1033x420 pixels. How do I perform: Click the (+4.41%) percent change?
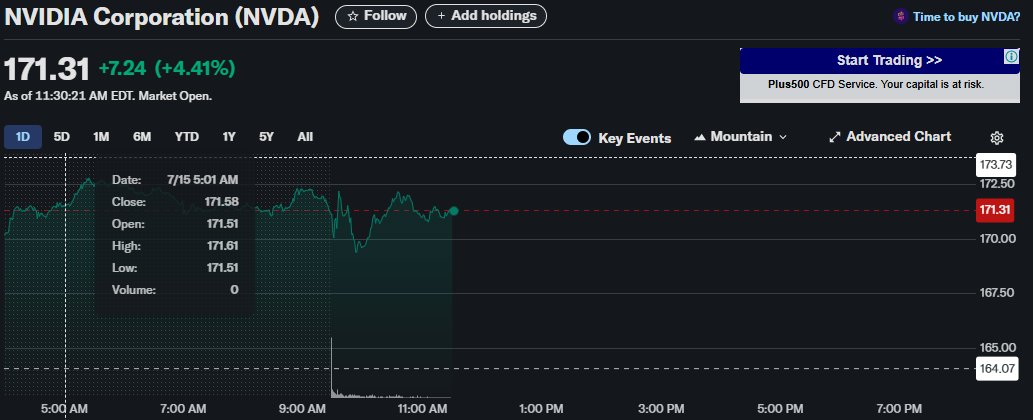click(x=195, y=68)
